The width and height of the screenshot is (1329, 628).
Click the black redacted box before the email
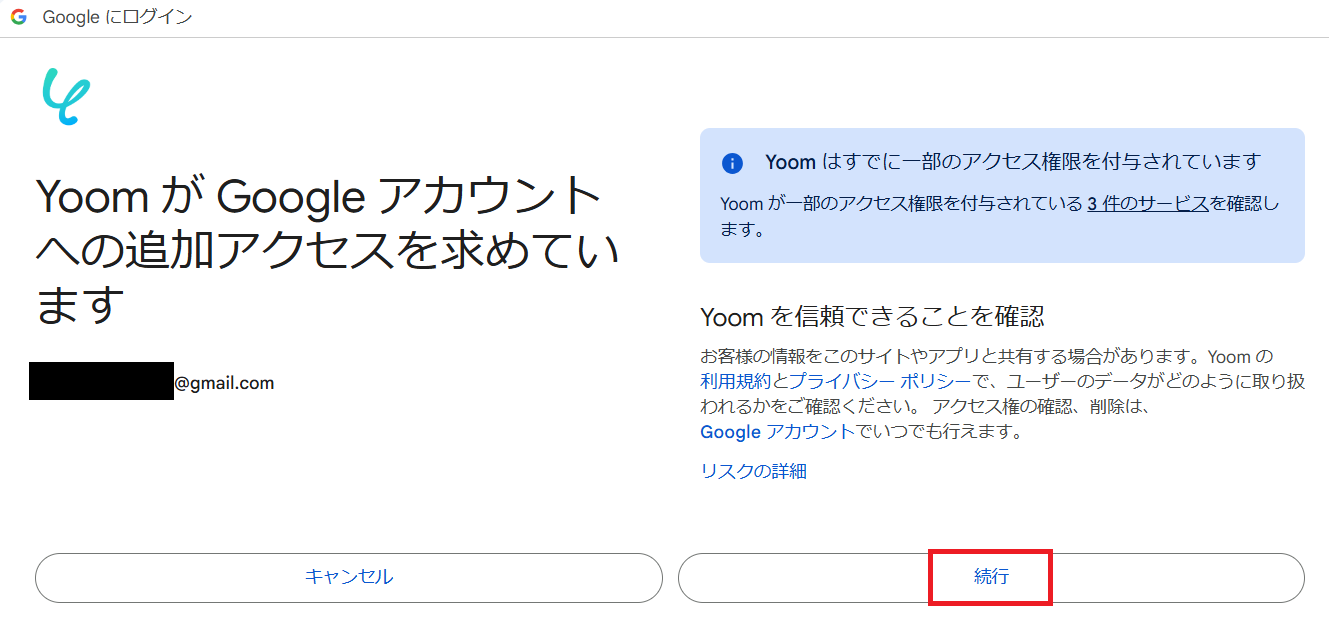coord(101,382)
